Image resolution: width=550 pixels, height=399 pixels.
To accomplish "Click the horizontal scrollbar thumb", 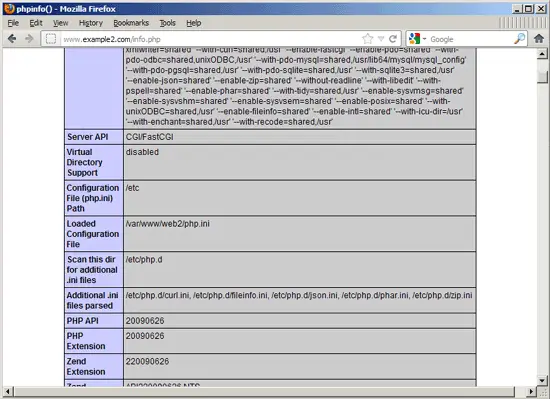I will 264,391.
